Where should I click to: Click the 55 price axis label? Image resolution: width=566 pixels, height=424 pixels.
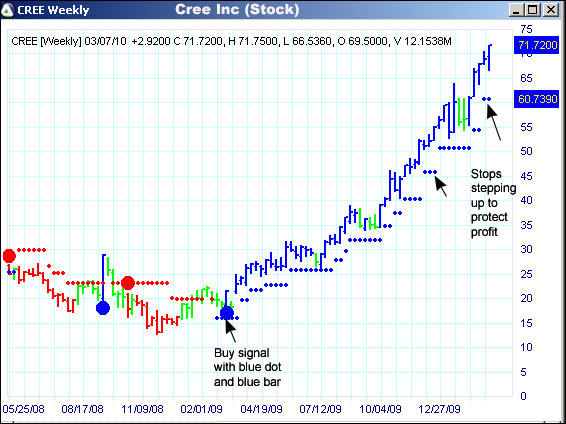[526, 127]
